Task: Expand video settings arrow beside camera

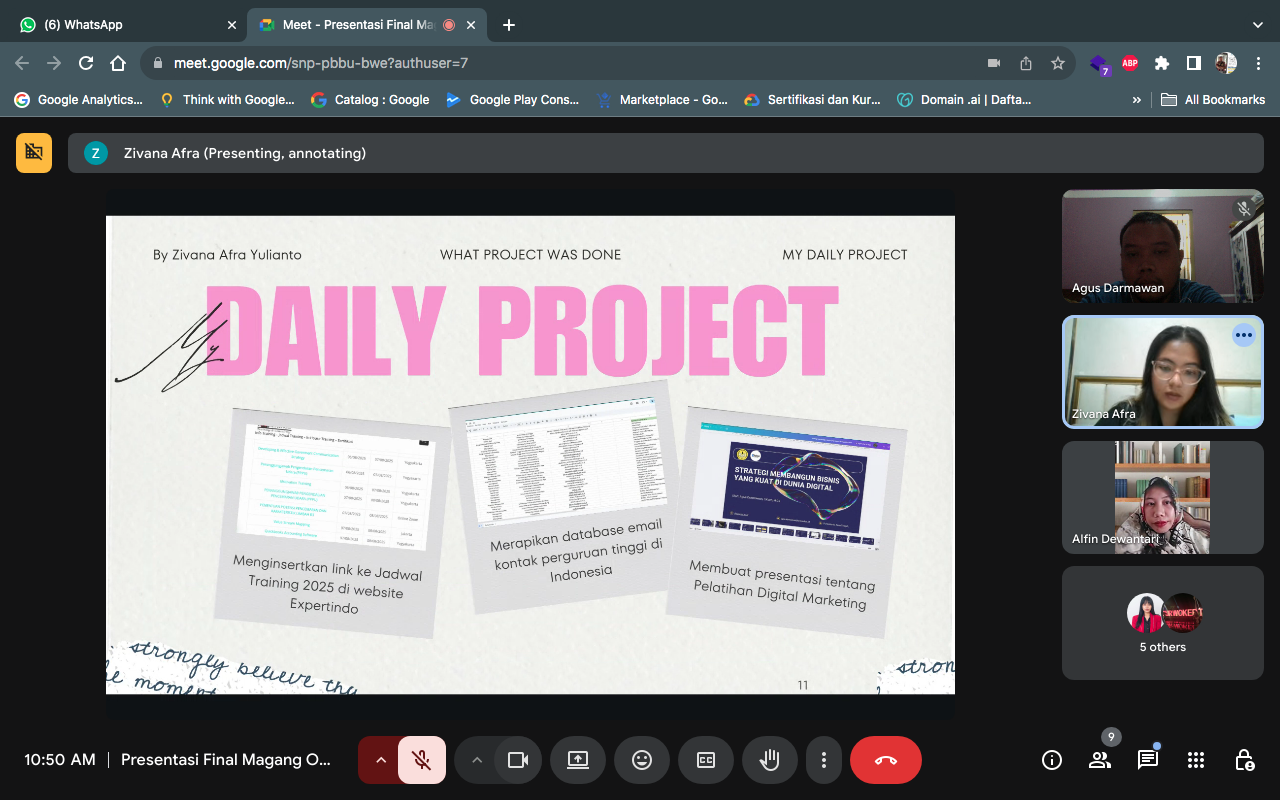Action: coord(477,760)
